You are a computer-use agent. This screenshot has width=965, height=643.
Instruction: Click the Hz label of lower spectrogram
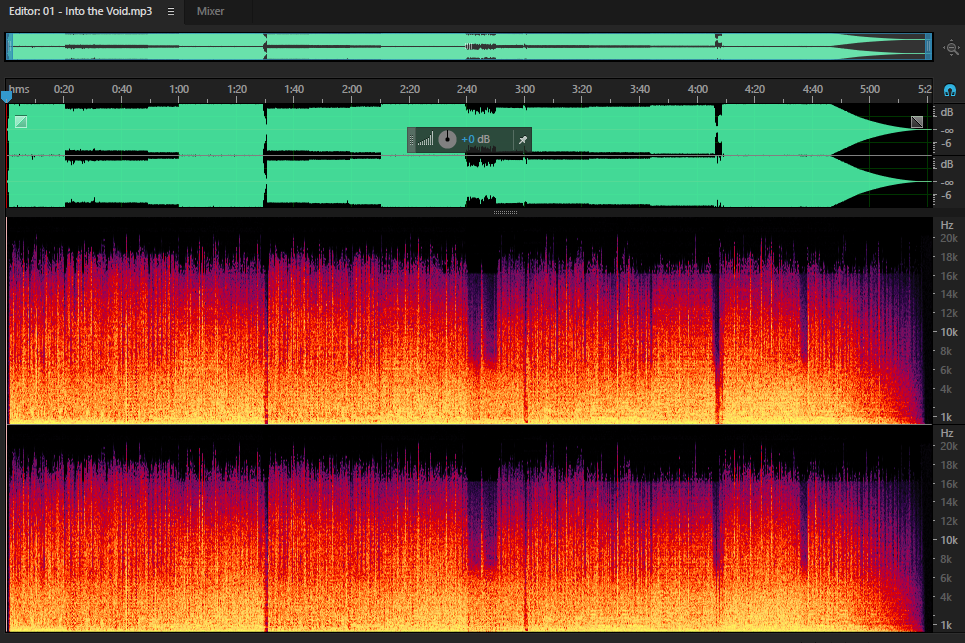click(947, 433)
